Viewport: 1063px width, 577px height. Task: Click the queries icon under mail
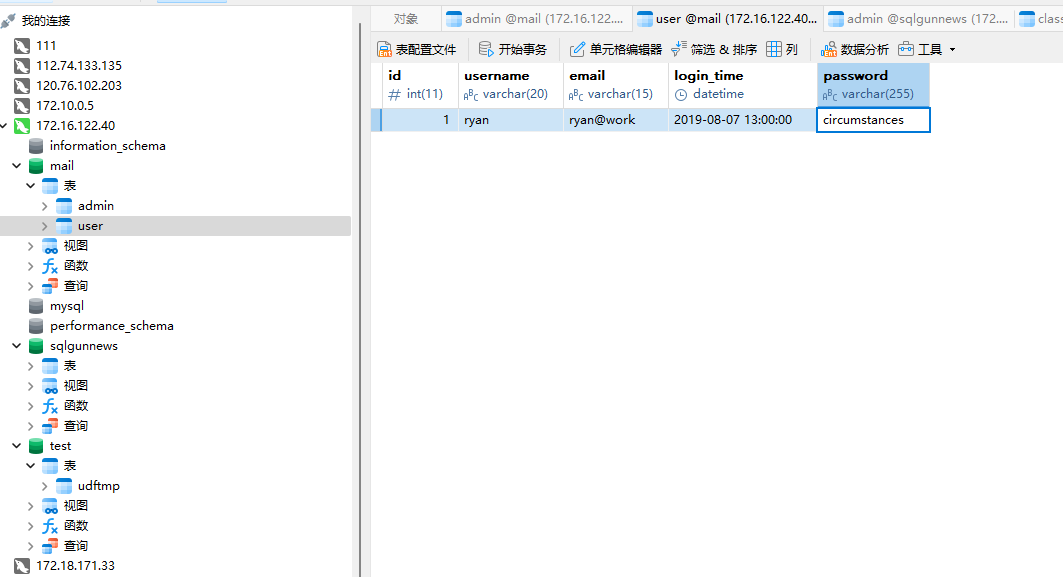(x=50, y=285)
